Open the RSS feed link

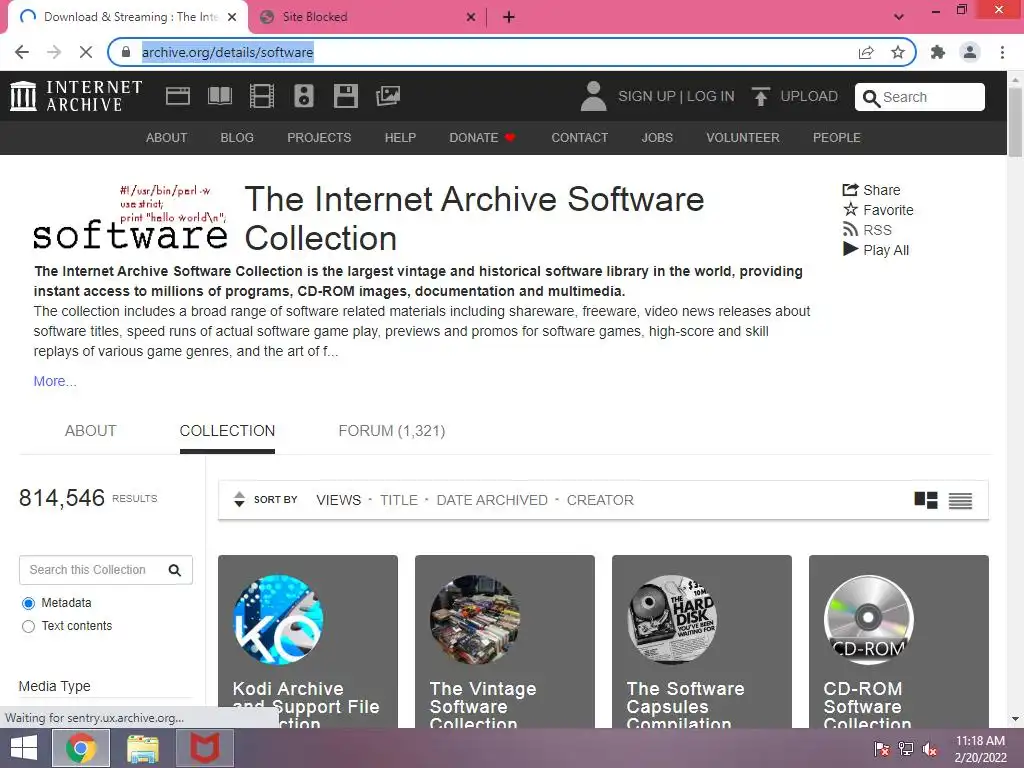coord(867,230)
